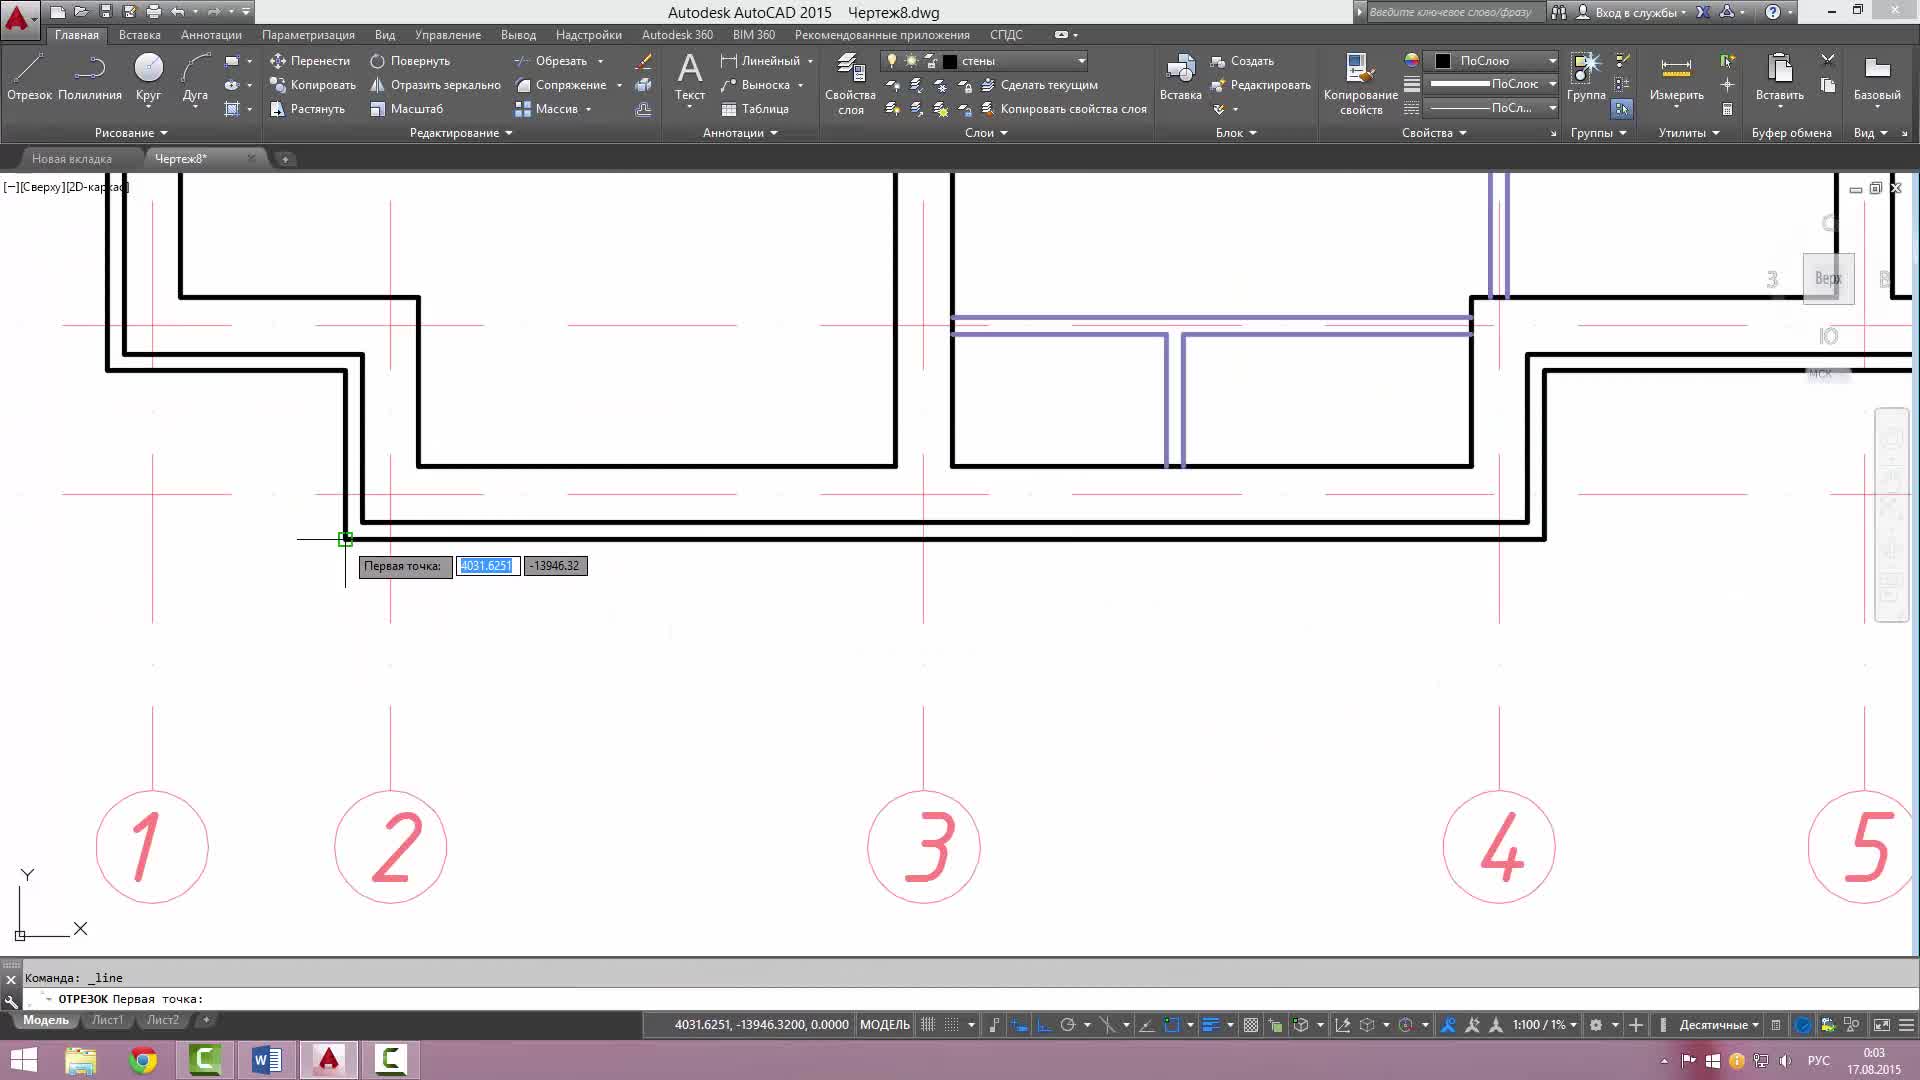Viewport: 1920px width, 1080px height.
Task: Click the save icon in quick access
Action: [x=105, y=12]
